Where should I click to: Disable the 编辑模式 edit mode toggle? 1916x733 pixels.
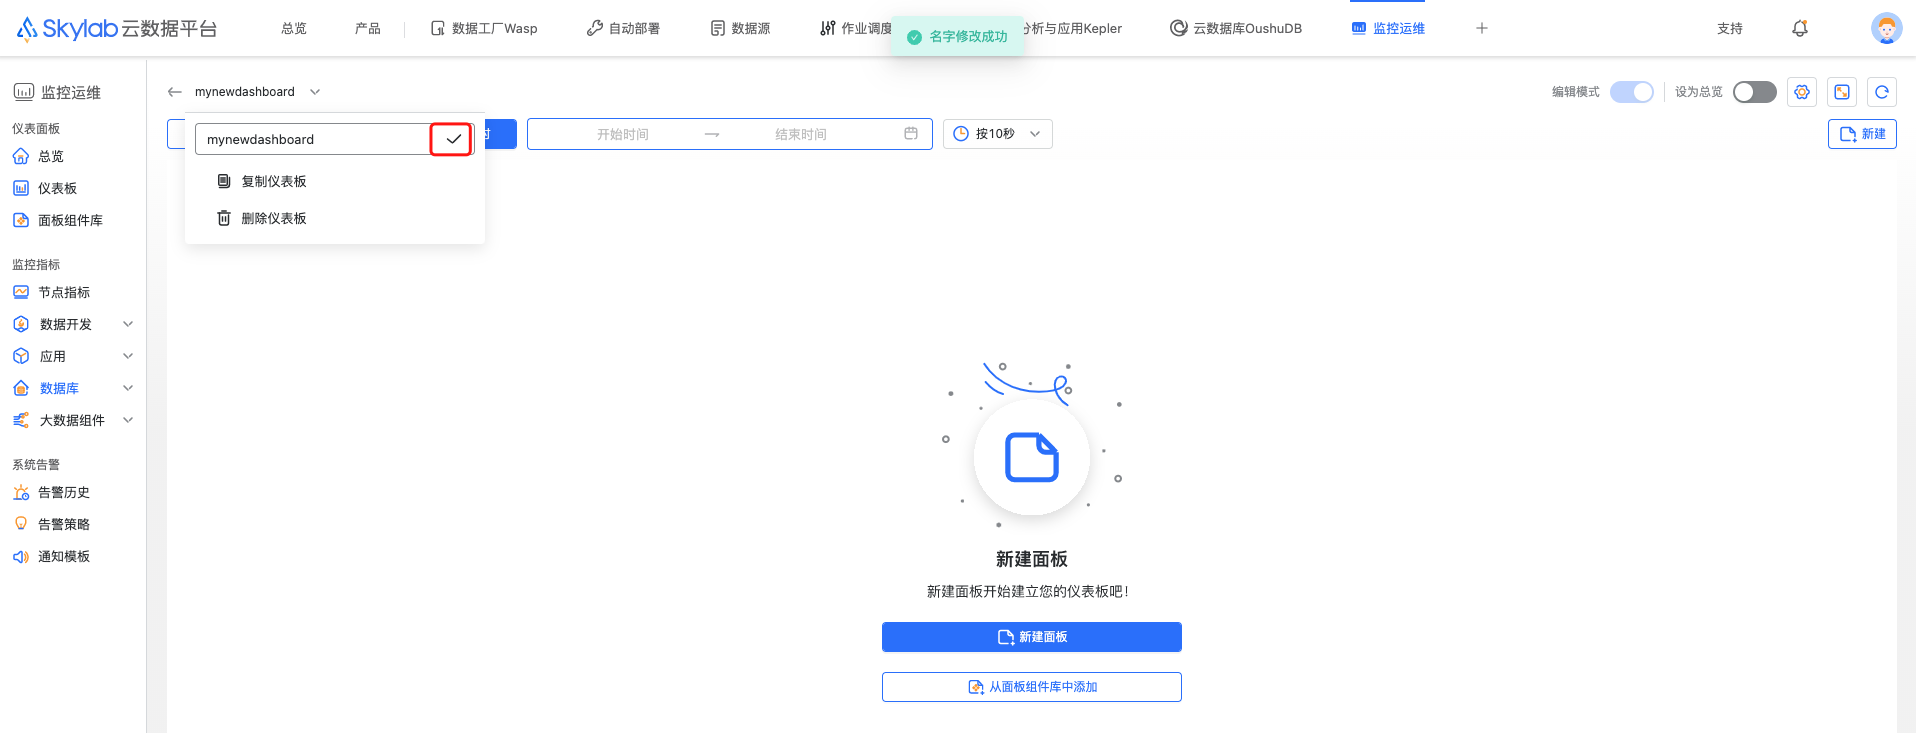(x=1631, y=92)
